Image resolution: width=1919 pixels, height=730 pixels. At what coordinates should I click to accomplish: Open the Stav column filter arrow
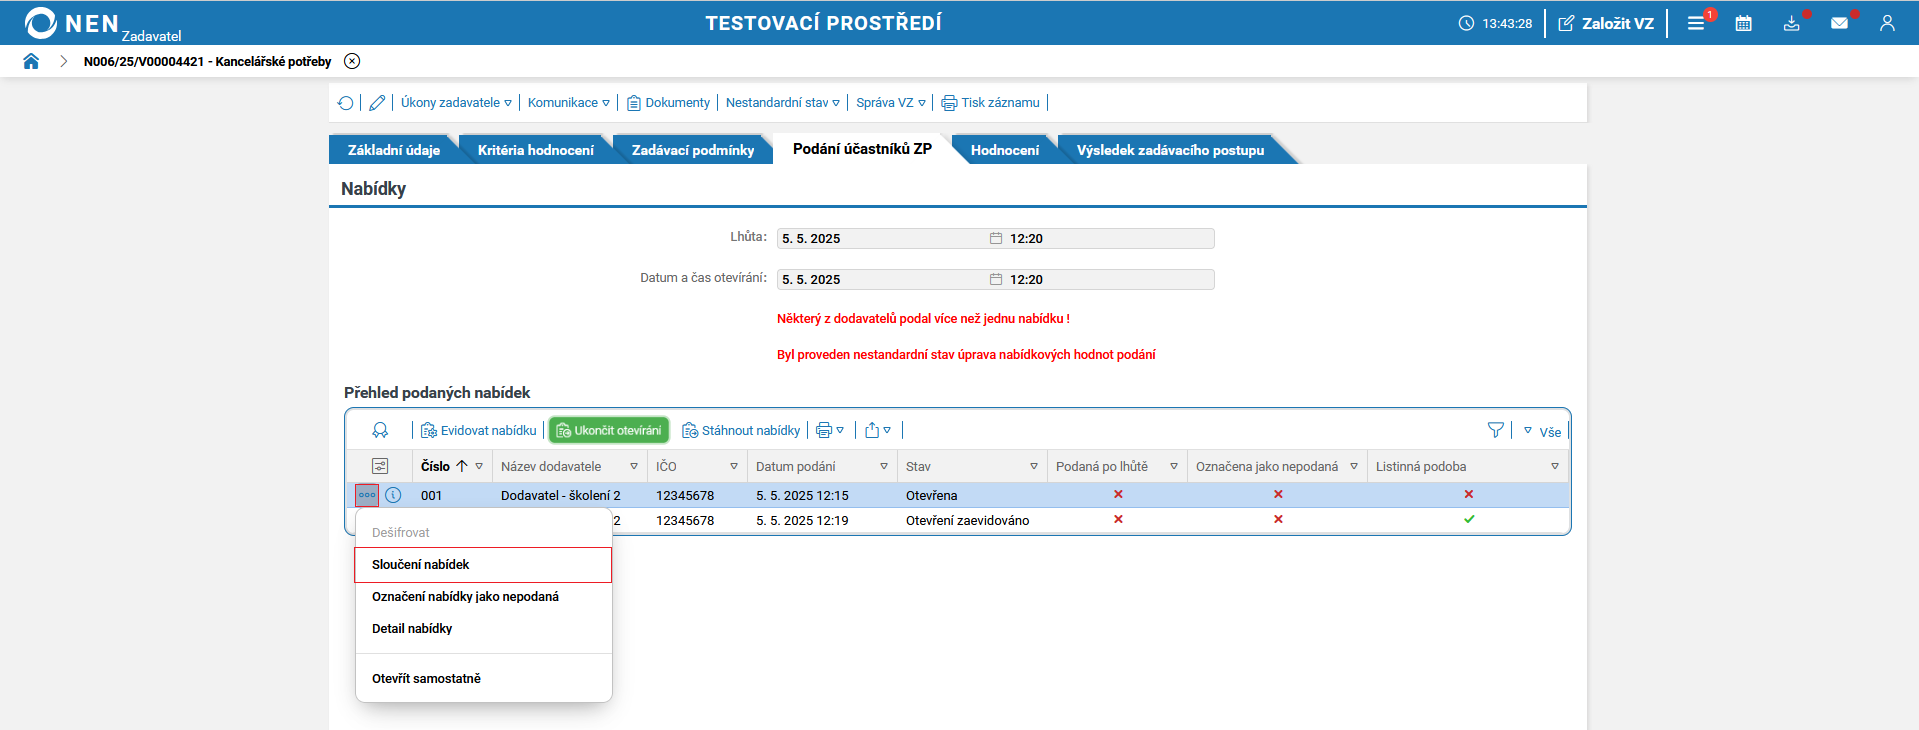tap(1034, 467)
